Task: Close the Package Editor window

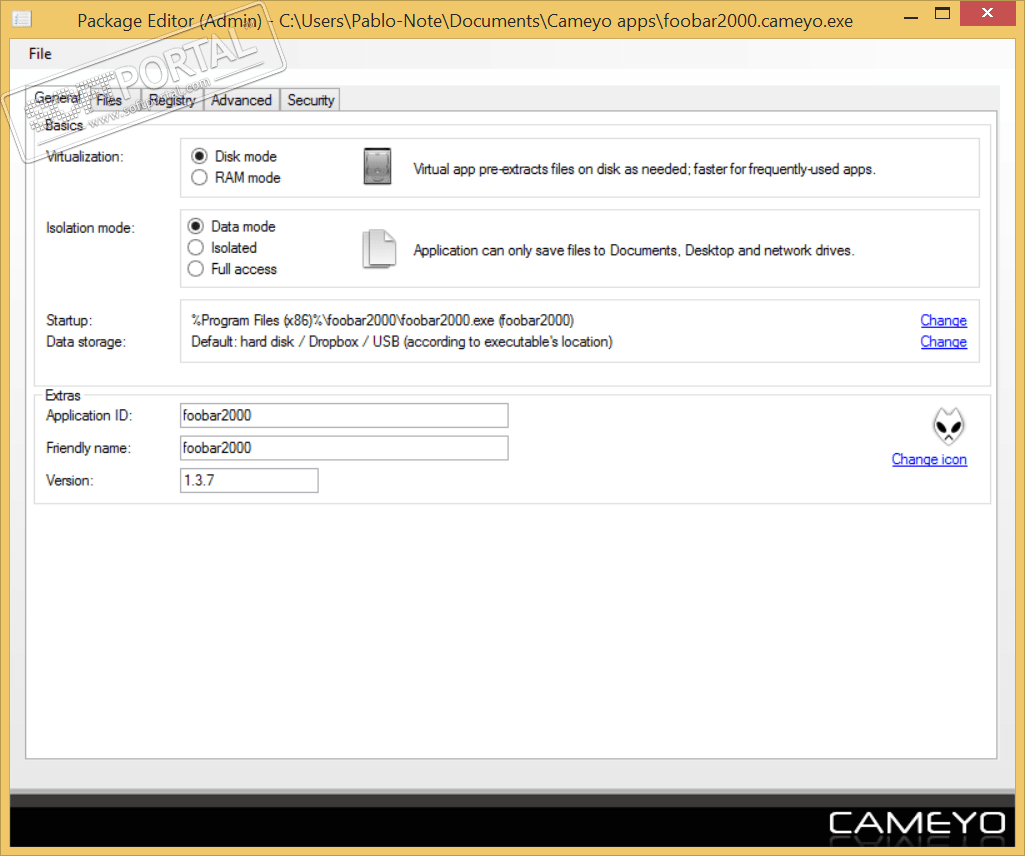Action: (987, 13)
